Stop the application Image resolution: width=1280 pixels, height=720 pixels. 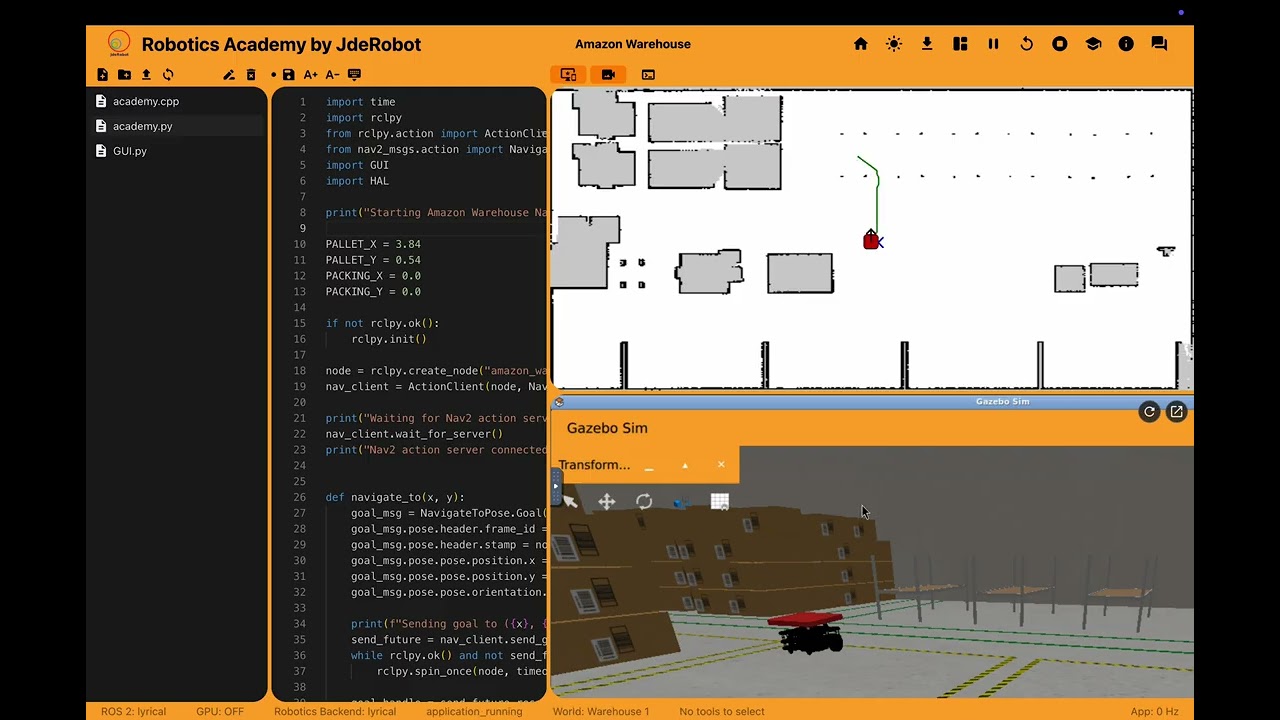pyautogui.click(x=1060, y=44)
